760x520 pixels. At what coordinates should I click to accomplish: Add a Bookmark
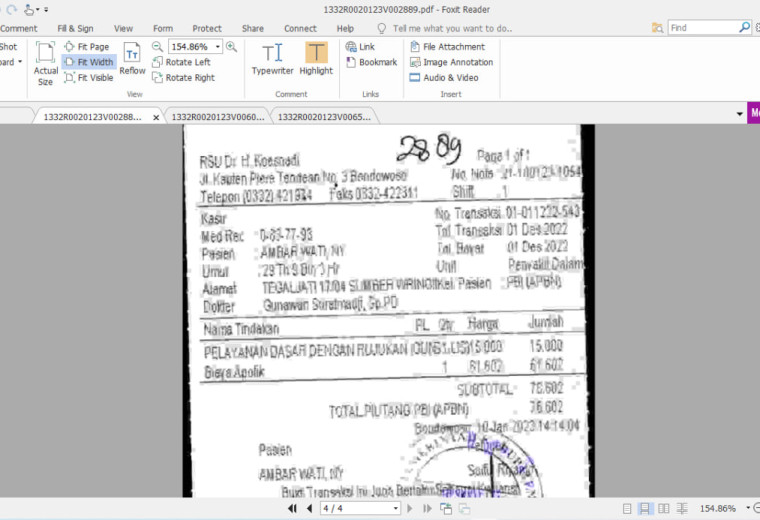(x=371, y=62)
